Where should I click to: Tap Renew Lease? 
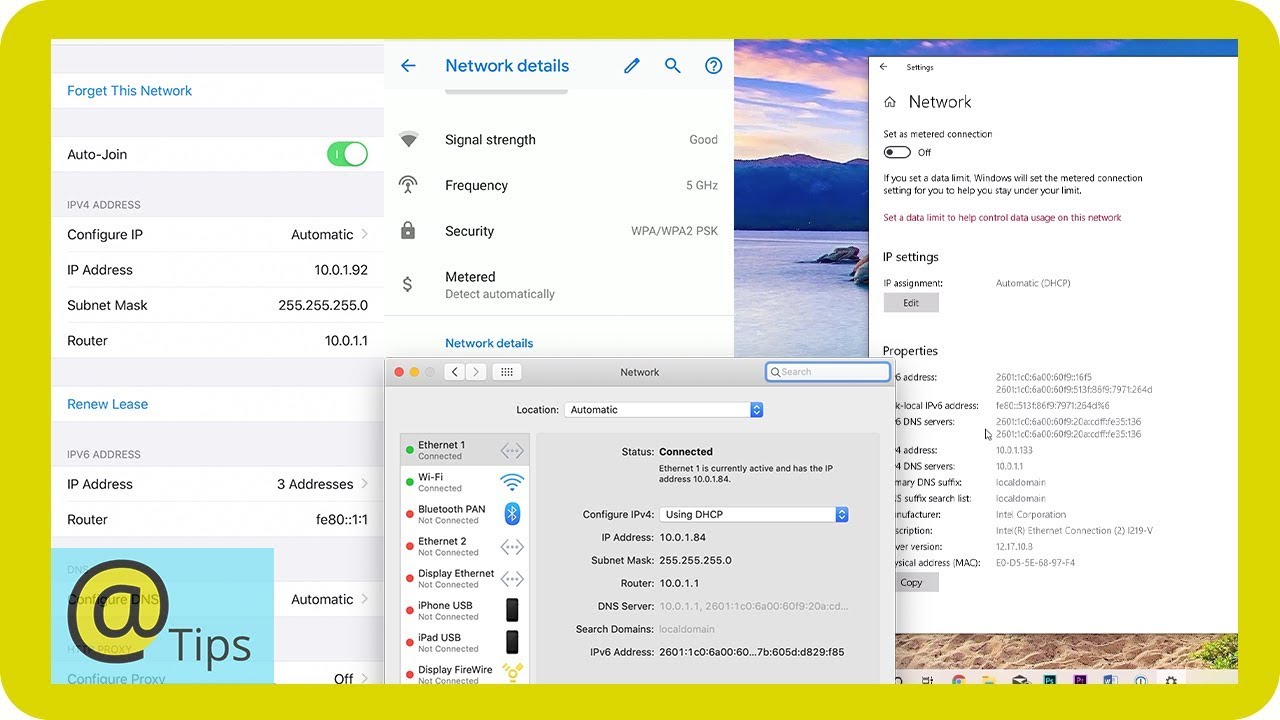click(108, 405)
